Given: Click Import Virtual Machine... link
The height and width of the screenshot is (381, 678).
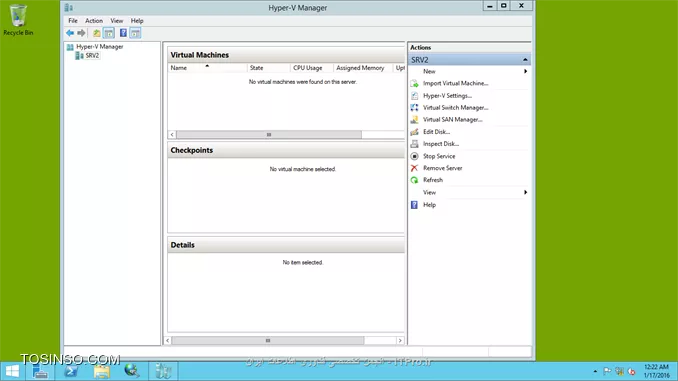Looking at the screenshot, I should 455,83.
